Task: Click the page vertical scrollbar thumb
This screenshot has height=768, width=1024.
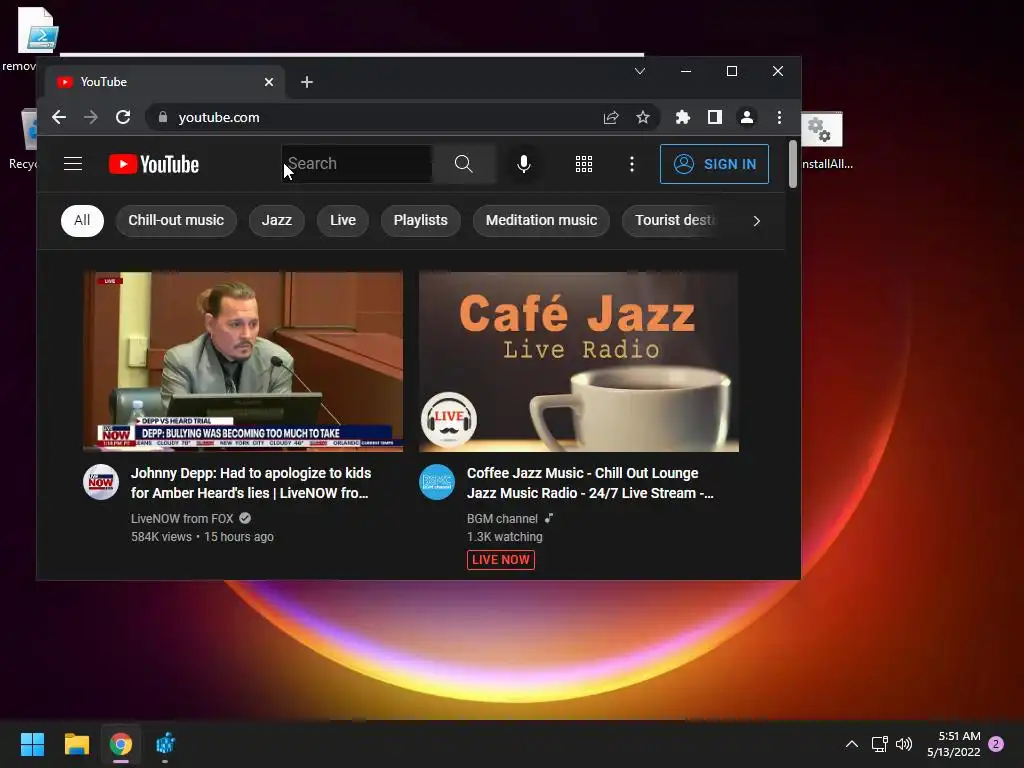Action: [792, 164]
